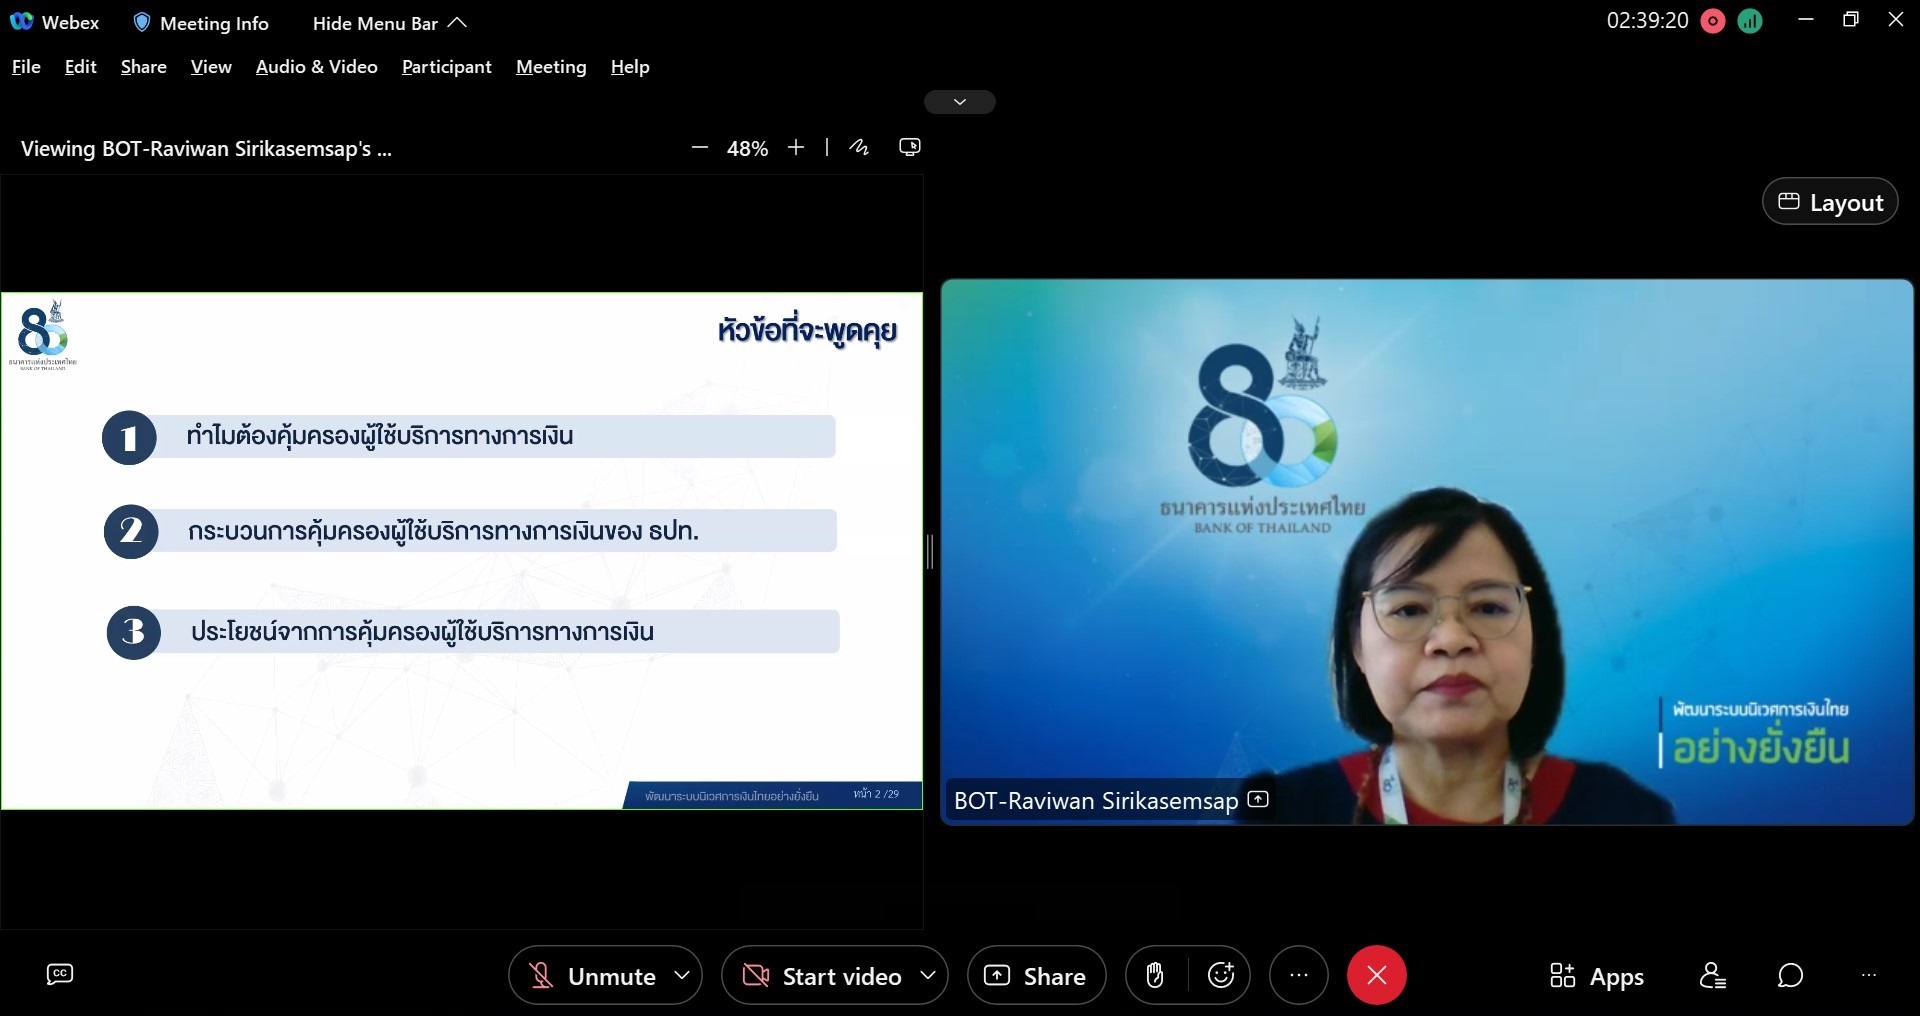Hide Menu Bar toggle at top
The image size is (1920, 1016).
tap(389, 23)
